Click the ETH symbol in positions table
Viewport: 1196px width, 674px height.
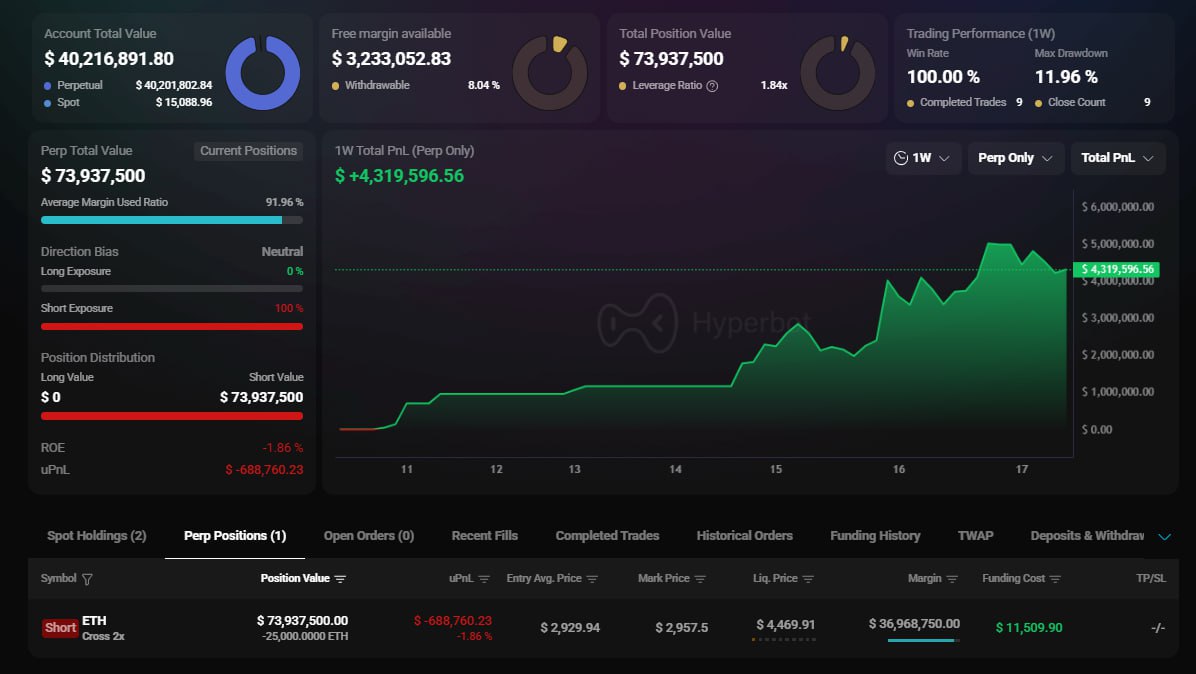(94, 621)
